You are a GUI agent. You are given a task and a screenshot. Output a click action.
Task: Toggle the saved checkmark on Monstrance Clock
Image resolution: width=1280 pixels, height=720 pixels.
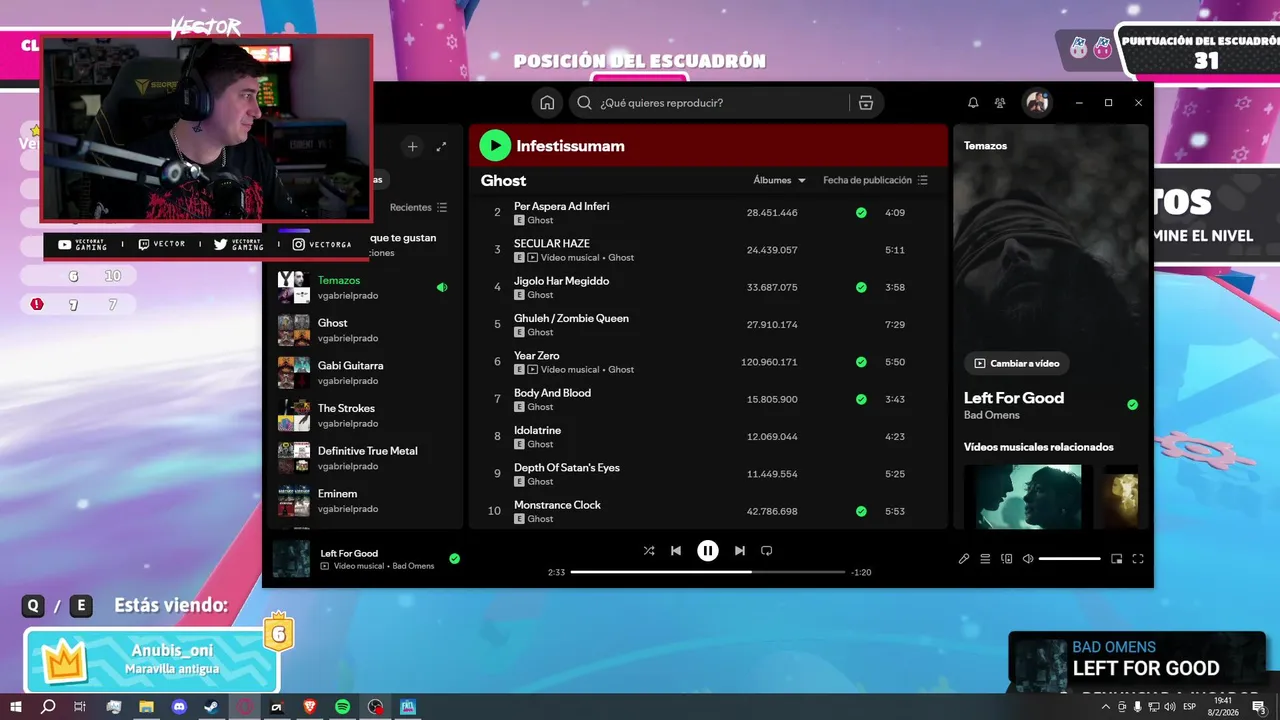click(861, 511)
